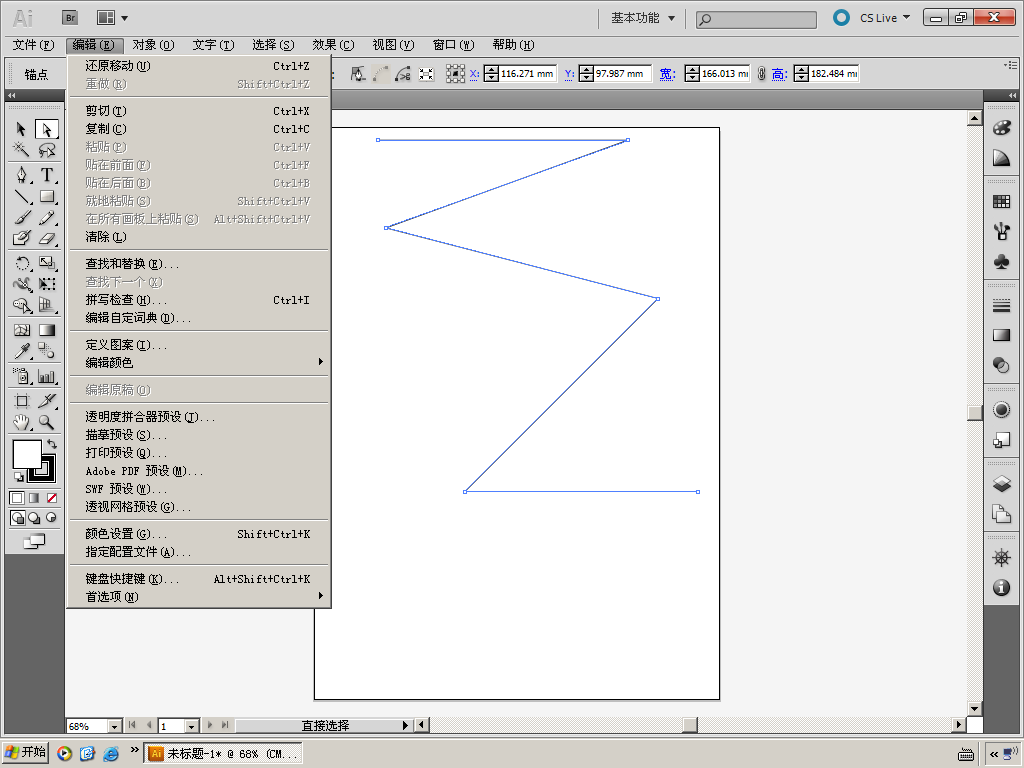
Task: Select the Magic Wand tool
Action: (21, 150)
